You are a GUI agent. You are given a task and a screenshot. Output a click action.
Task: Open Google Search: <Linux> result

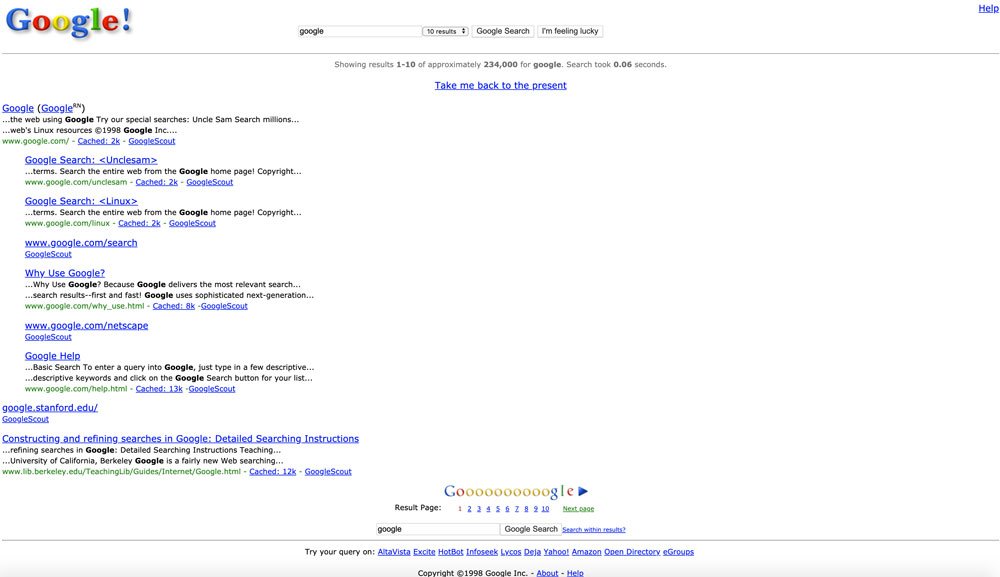pyautogui.click(x=81, y=201)
